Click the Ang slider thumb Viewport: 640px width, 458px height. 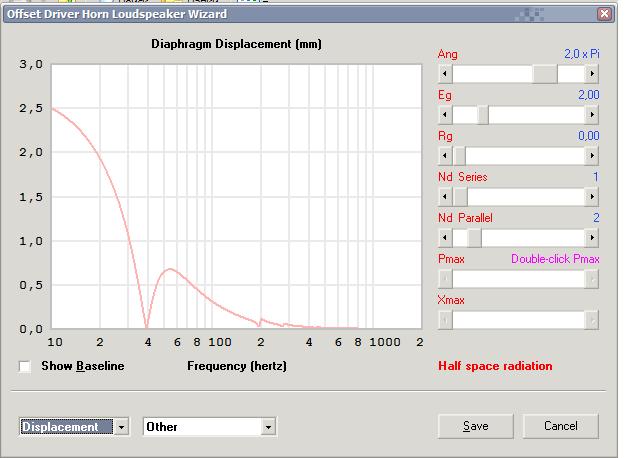pyautogui.click(x=545, y=74)
